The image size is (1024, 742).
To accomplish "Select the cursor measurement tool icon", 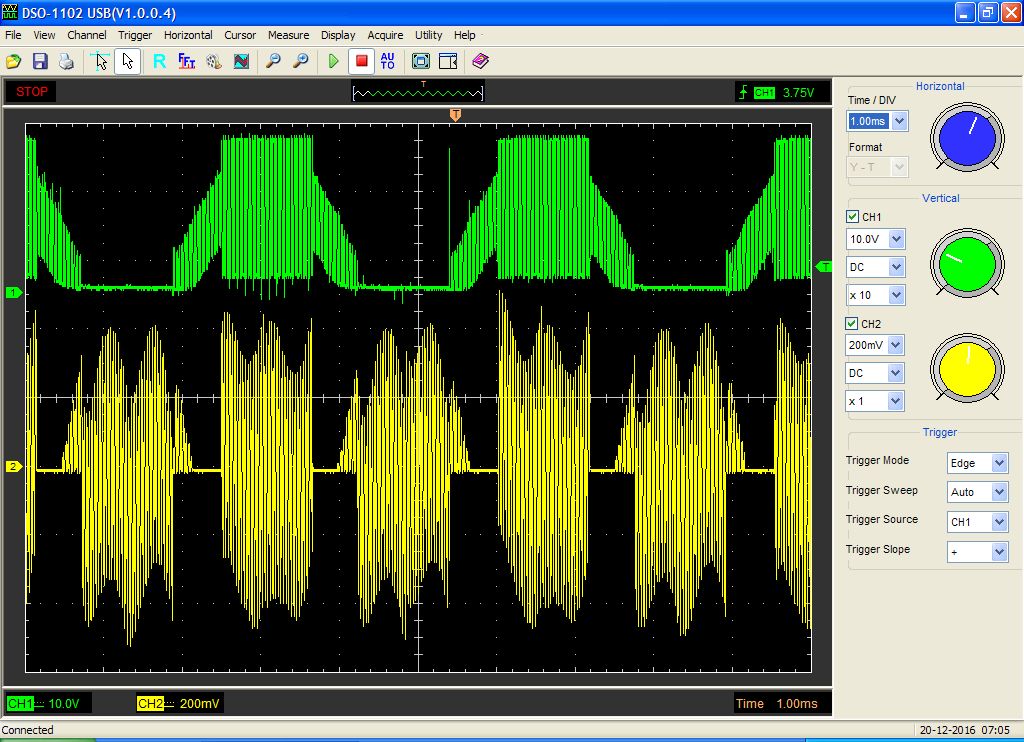I will 100,61.
